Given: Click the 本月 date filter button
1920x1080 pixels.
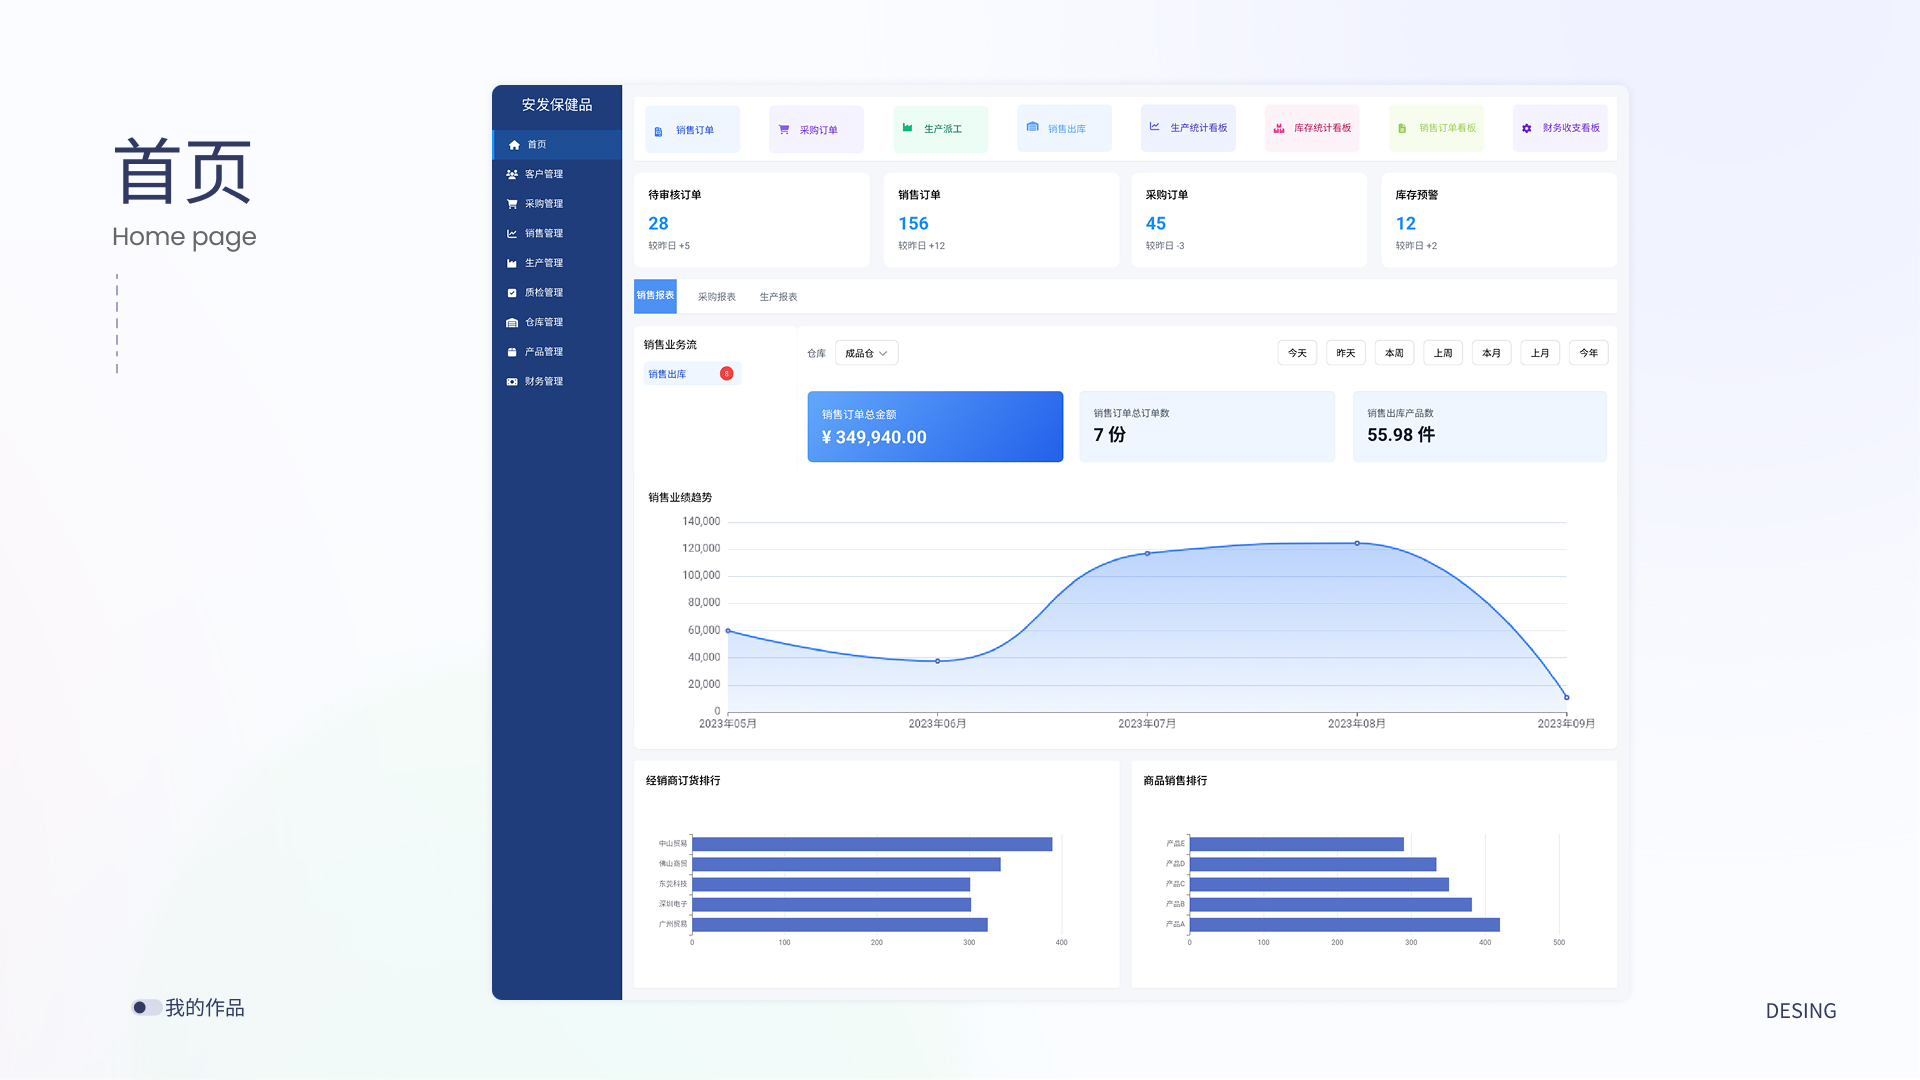Looking at the screenshot, I should [x=1491, y=353].
